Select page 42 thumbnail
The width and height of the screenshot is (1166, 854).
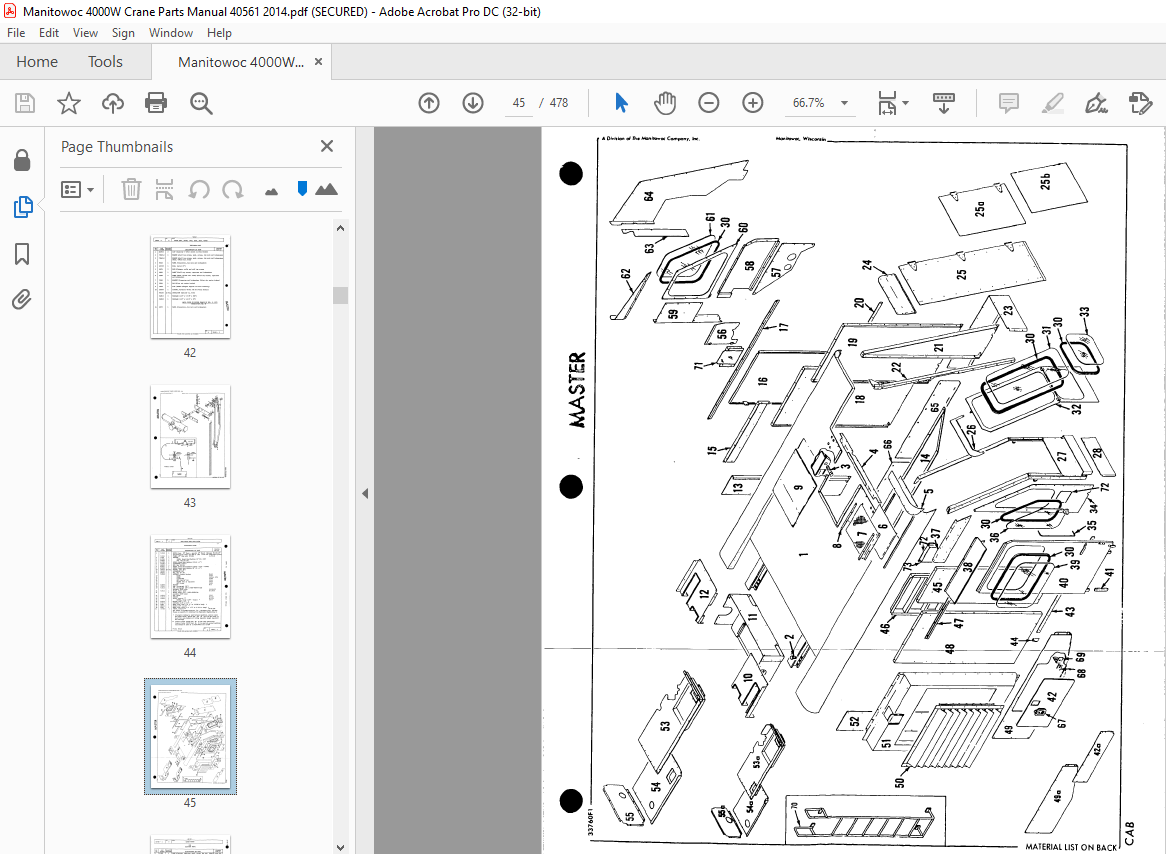(190, 287)
